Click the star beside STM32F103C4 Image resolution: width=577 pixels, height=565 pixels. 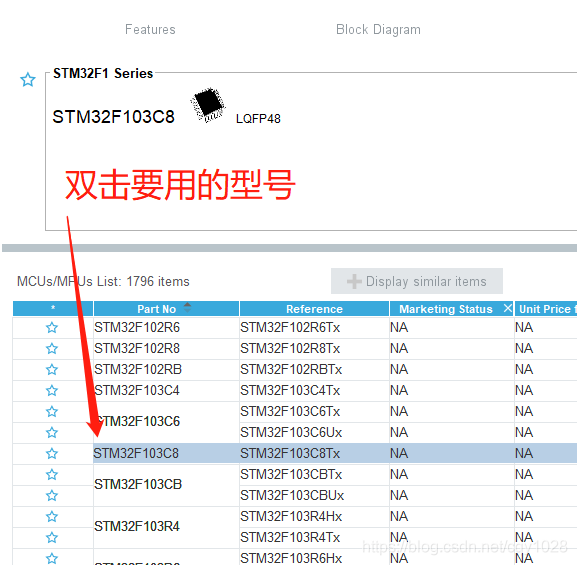click(x=52, y=390)
